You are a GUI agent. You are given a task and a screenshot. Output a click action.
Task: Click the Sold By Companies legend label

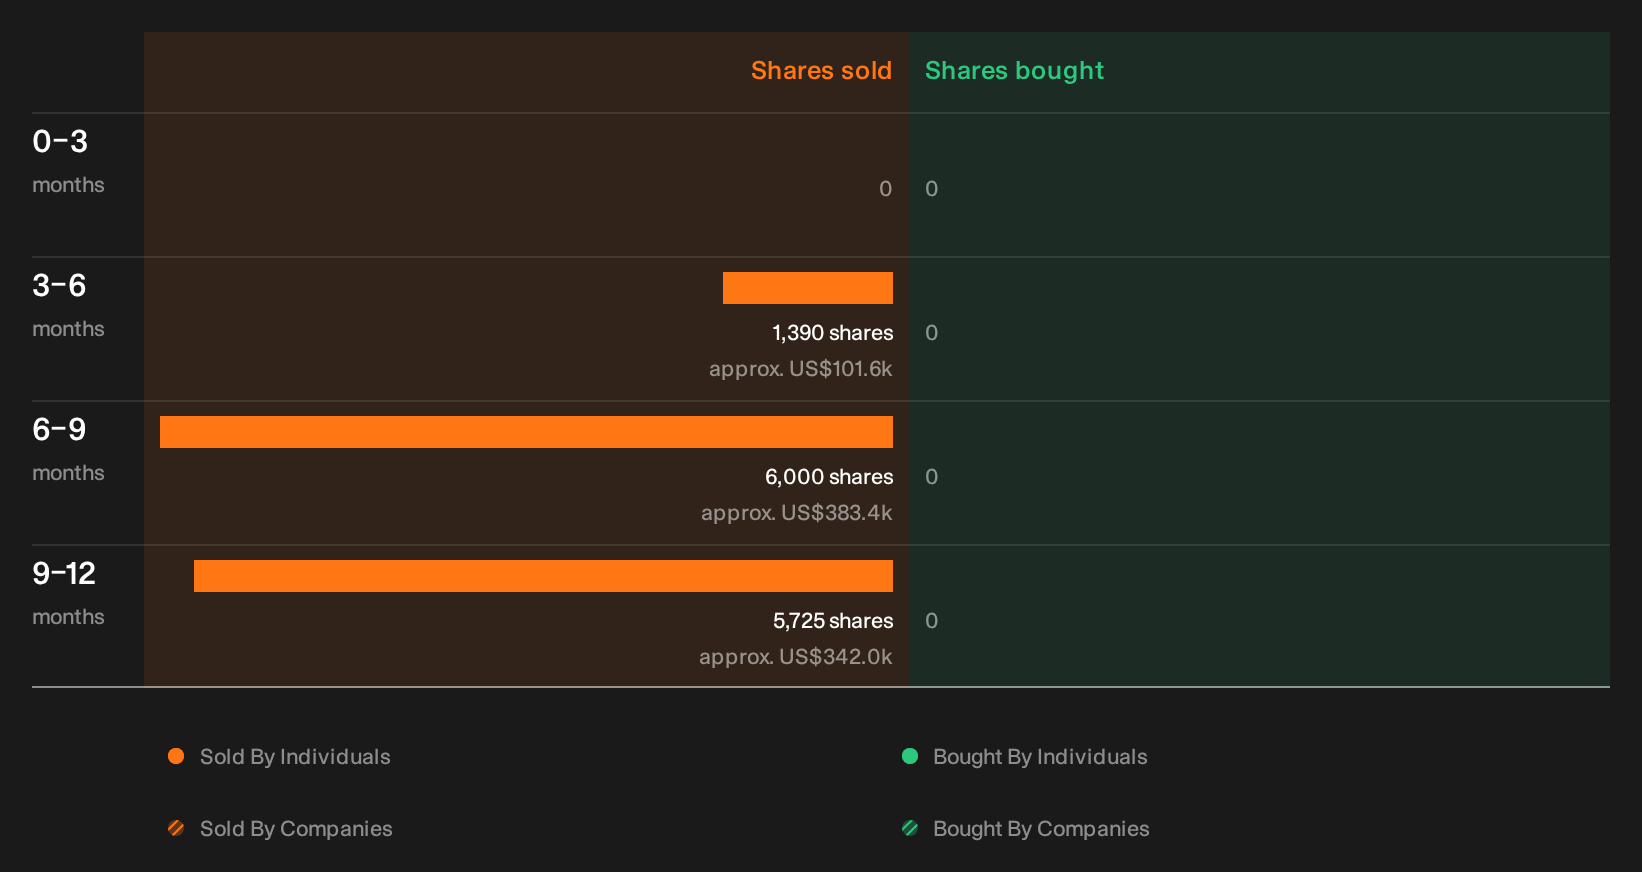click(x=296, y=829)
